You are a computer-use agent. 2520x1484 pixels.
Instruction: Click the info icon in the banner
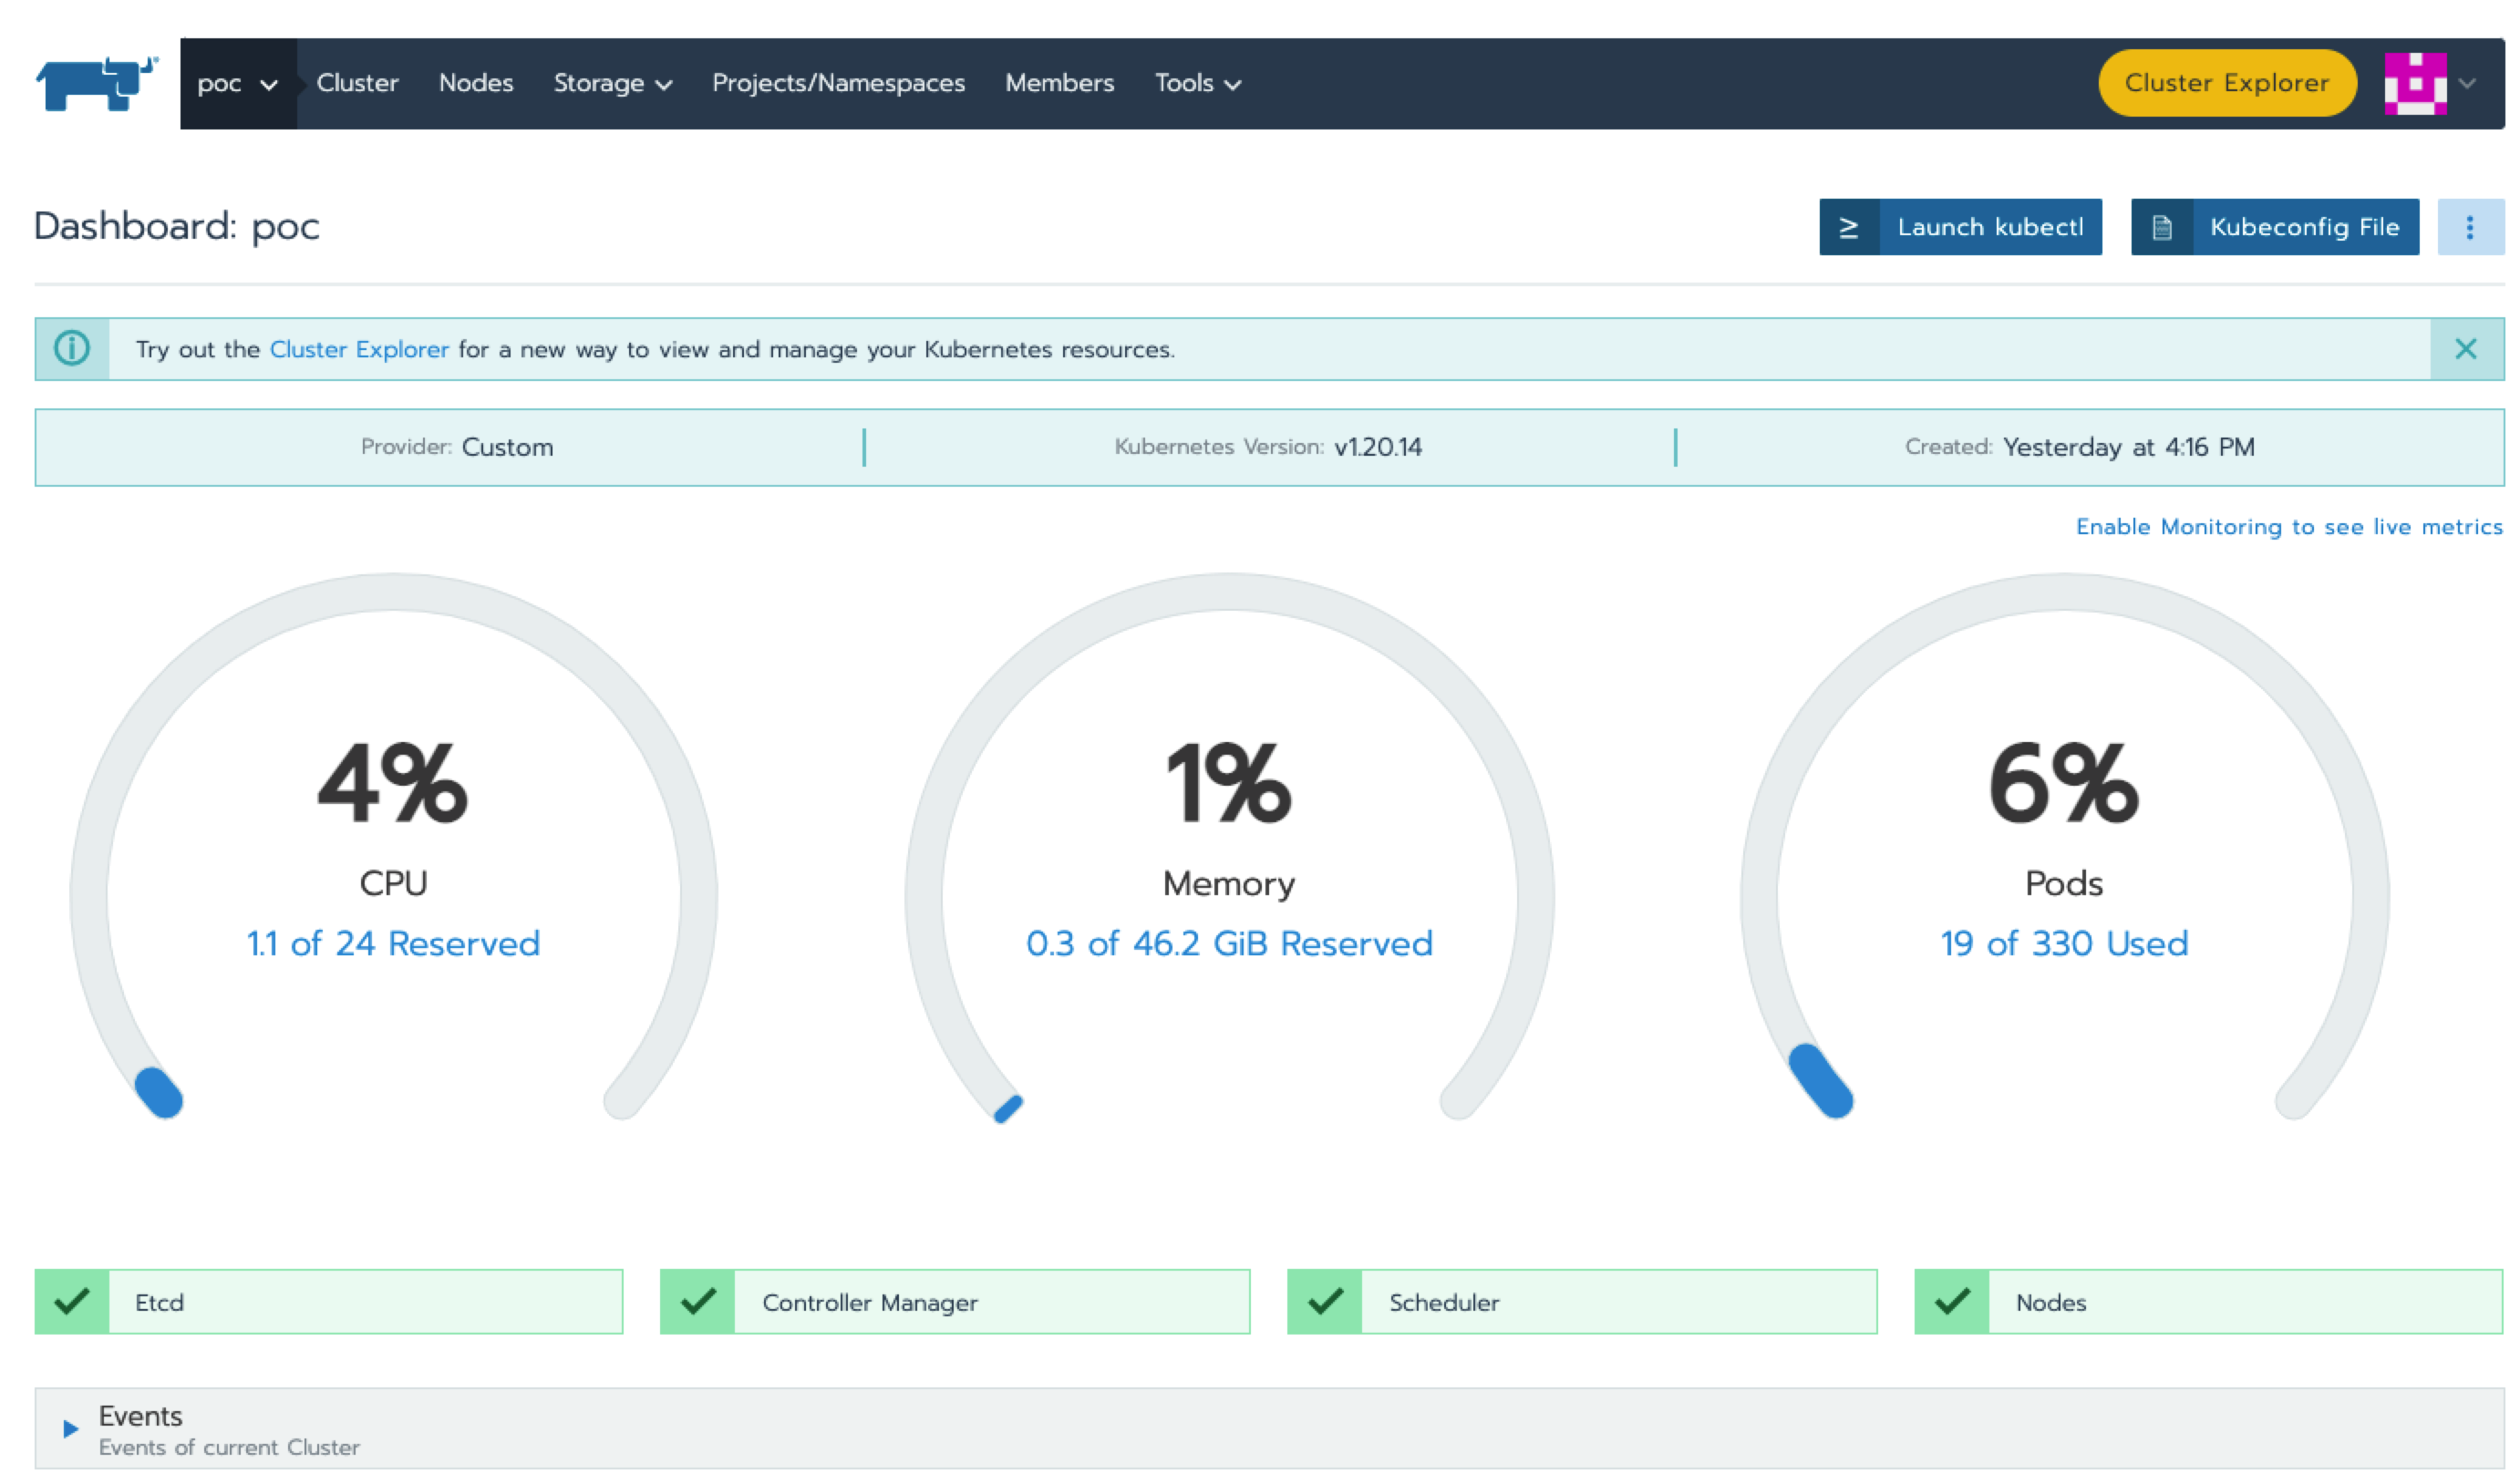(72, 349)
